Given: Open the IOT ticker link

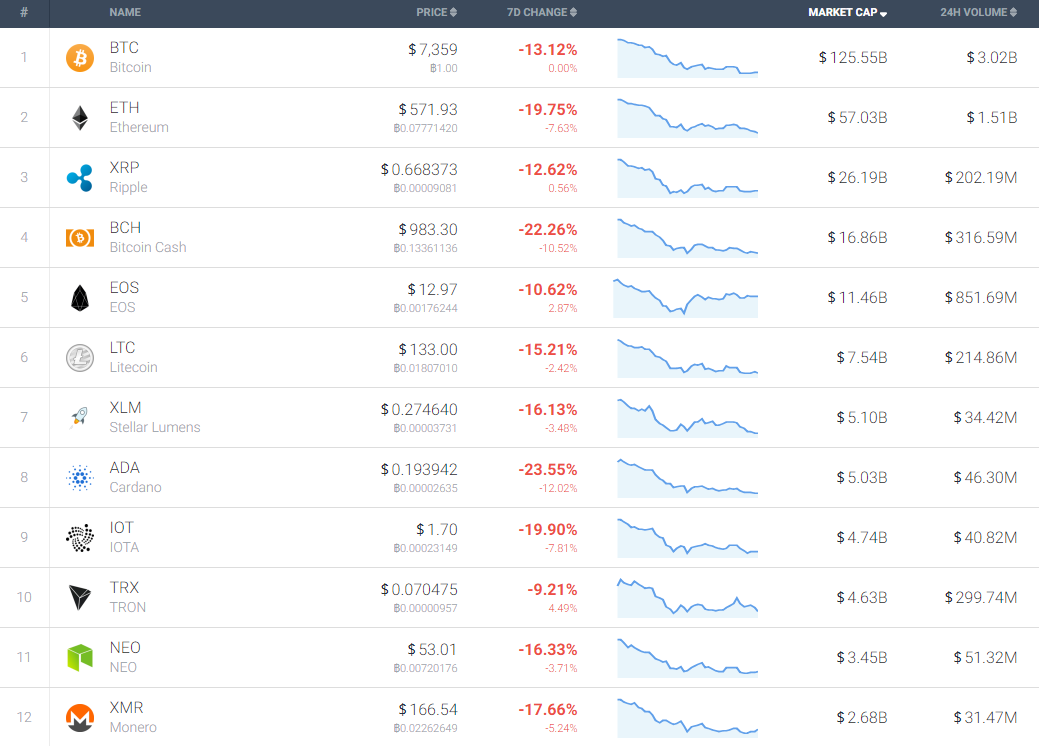Looking at the screenshot, I should tap(122, 527).
